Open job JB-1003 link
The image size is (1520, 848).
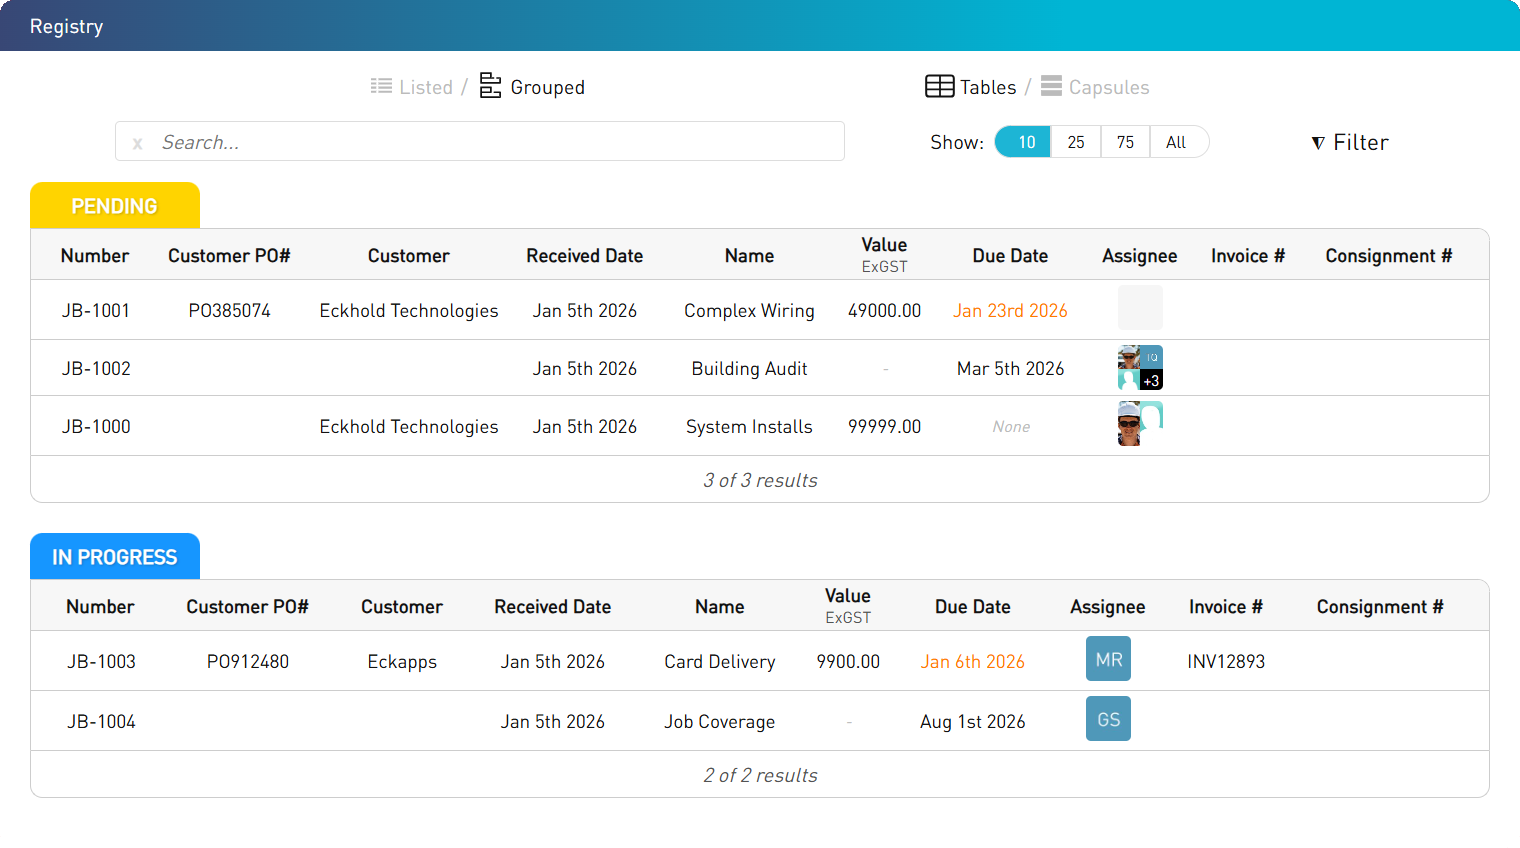tap(101, 662)
